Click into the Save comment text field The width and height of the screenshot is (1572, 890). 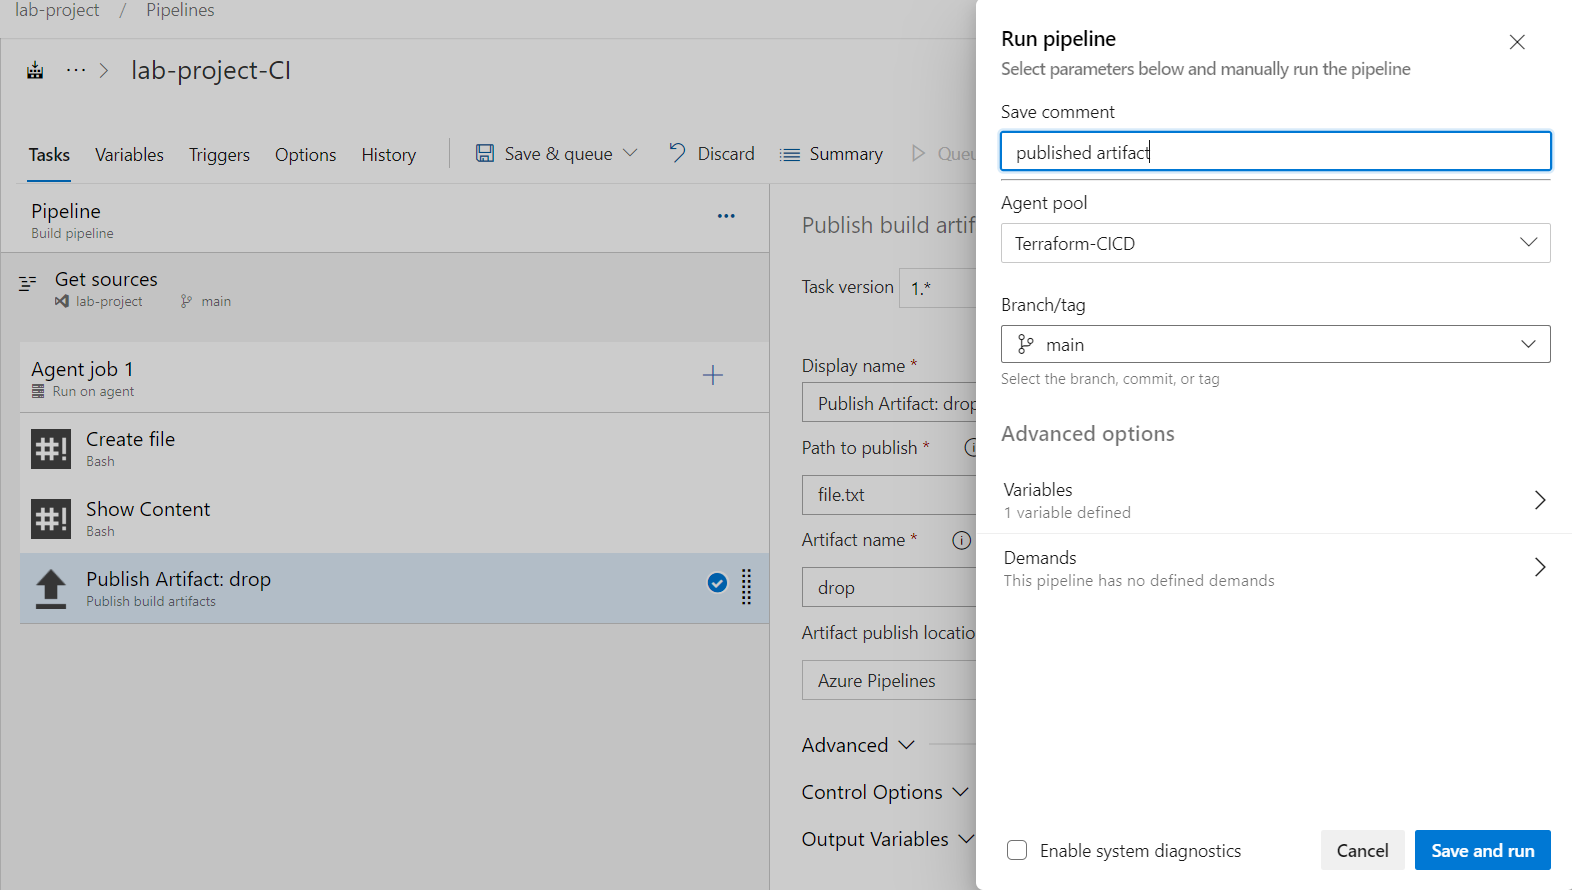(x=1276, y=152)
